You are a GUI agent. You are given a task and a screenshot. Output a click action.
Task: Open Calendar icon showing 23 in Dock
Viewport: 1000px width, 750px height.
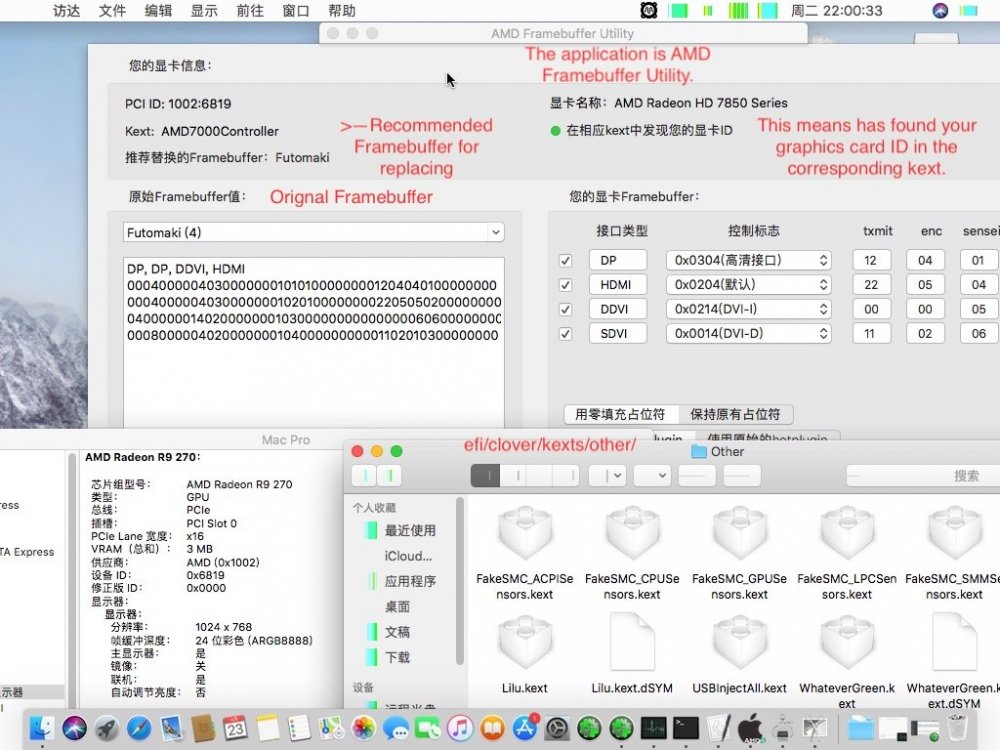click(235, 727)
